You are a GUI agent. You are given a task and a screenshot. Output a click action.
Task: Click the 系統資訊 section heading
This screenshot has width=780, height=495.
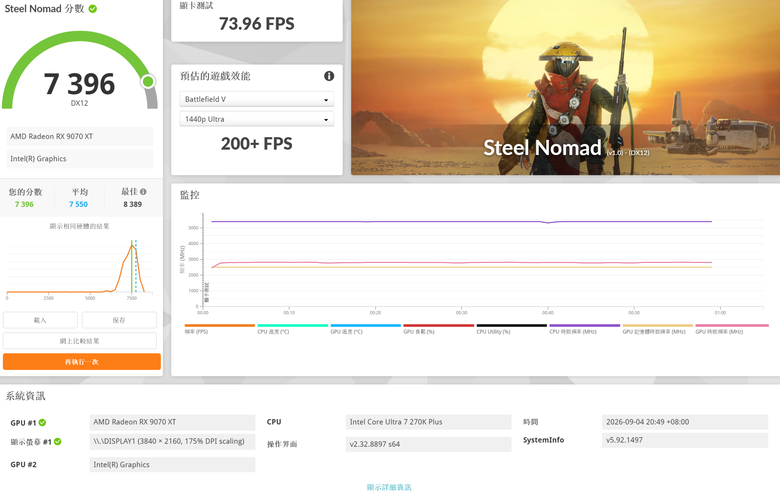click(x=25, y=396)
